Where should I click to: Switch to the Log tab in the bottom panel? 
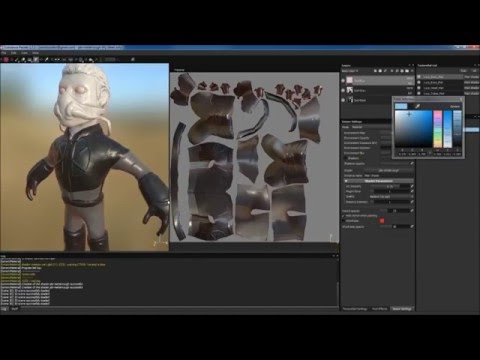[4, 309]
